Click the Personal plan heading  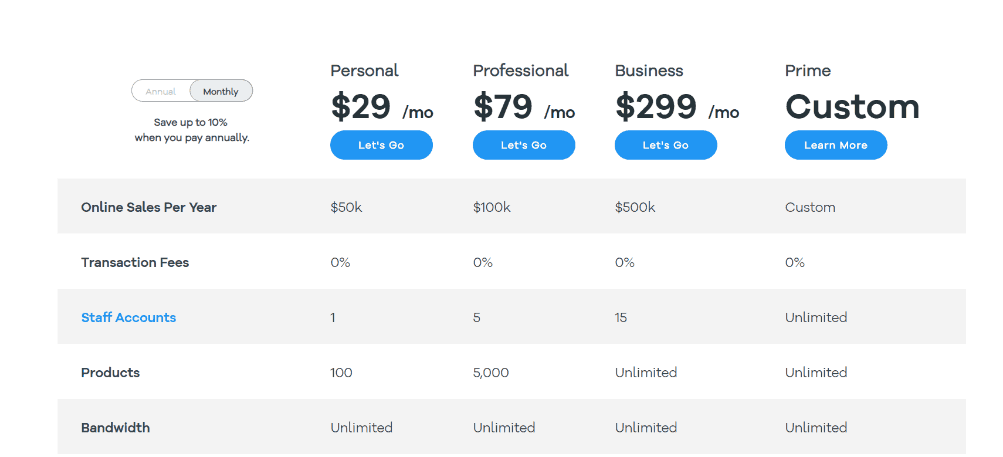(x=365, y=70)
